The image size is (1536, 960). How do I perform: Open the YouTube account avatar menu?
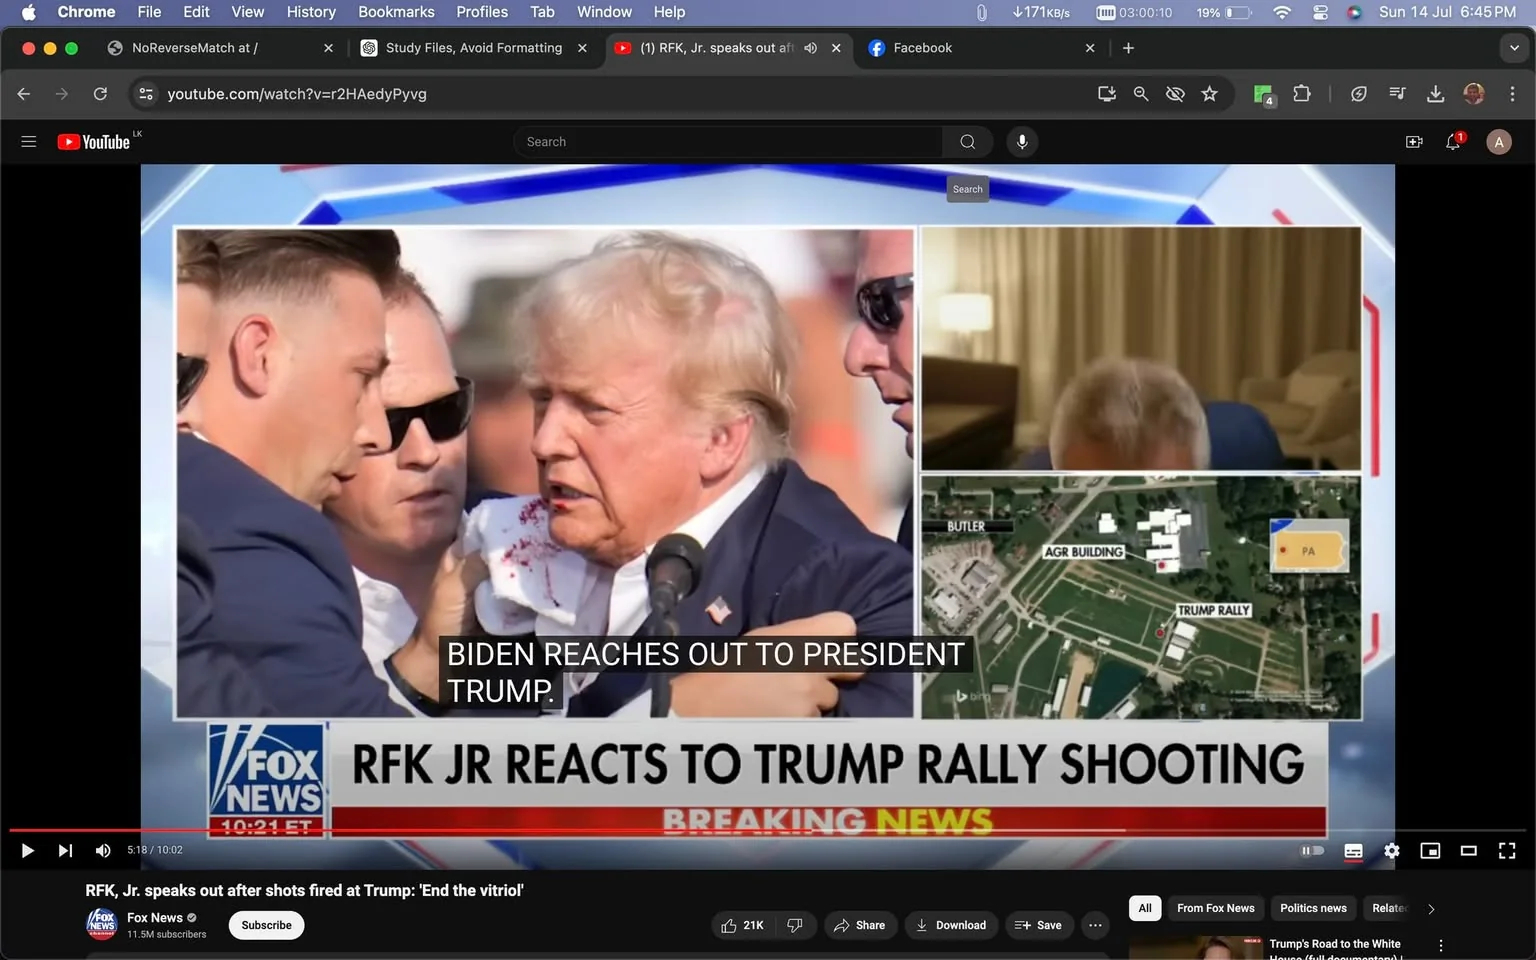[1498, 142]
